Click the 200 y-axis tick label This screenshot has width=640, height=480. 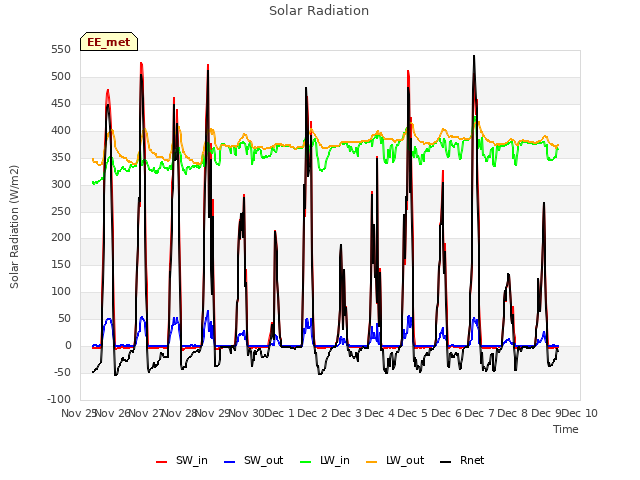tap(61, 238)
